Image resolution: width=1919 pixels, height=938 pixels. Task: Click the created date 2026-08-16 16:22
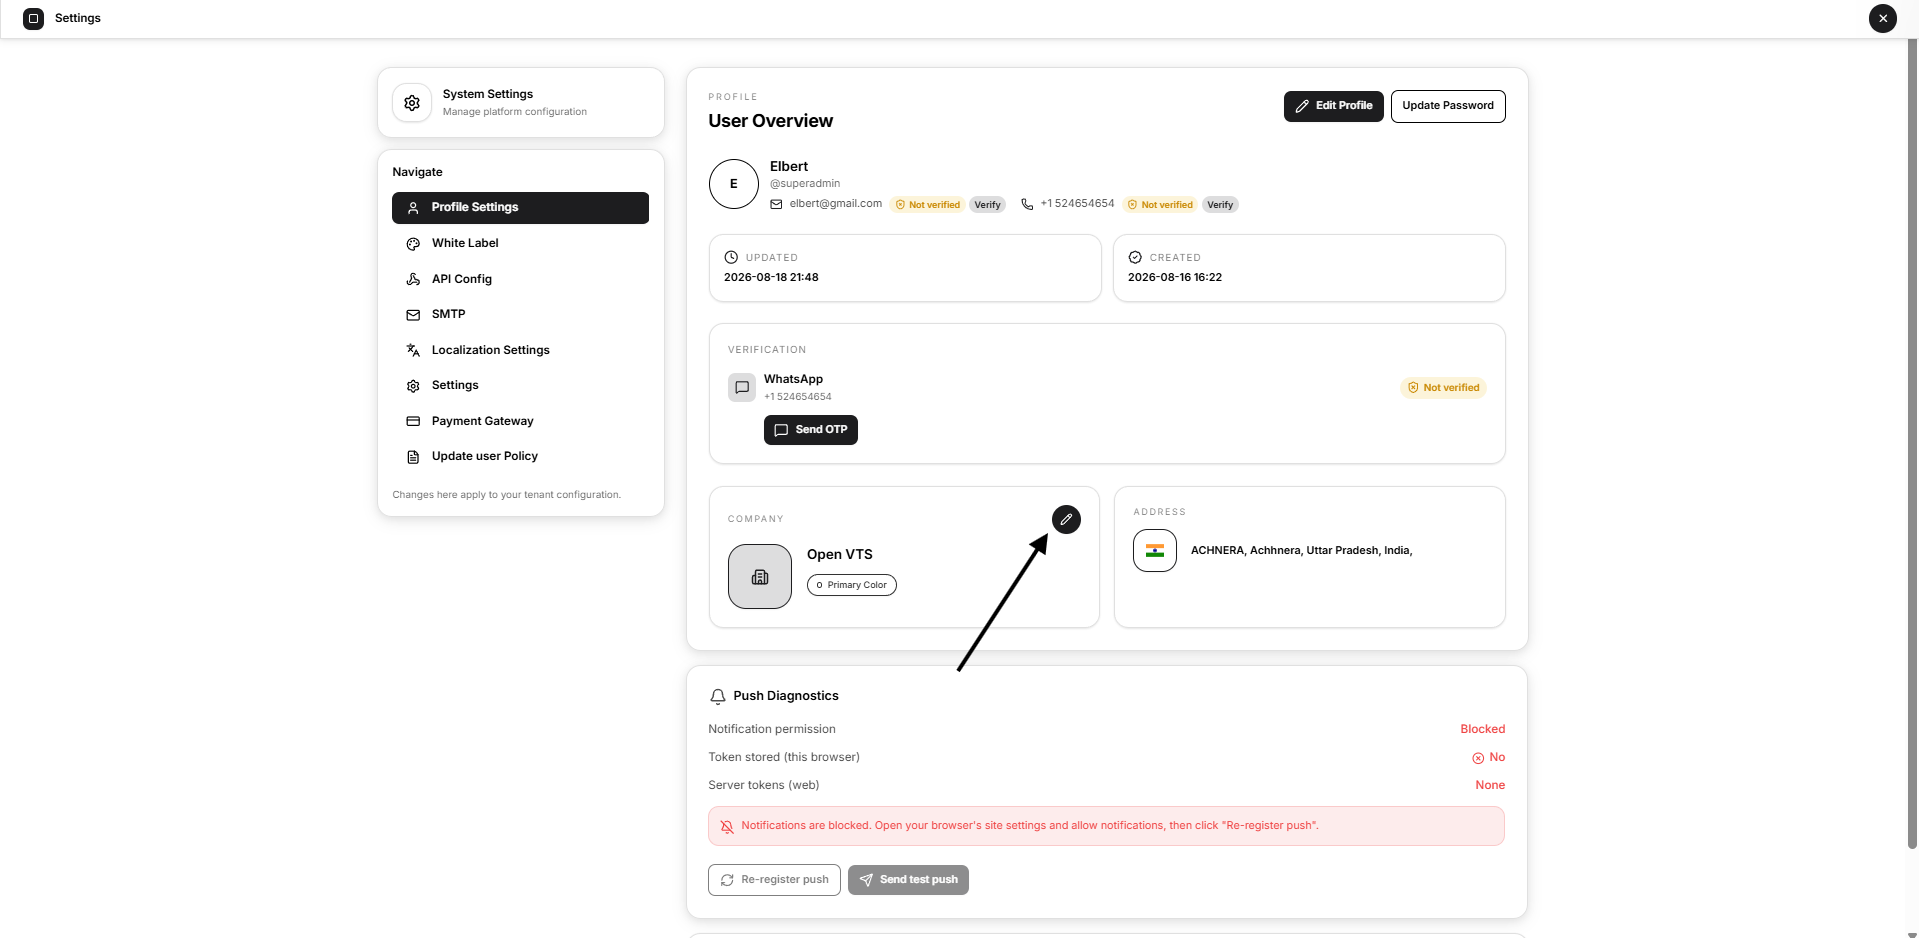1175,278
